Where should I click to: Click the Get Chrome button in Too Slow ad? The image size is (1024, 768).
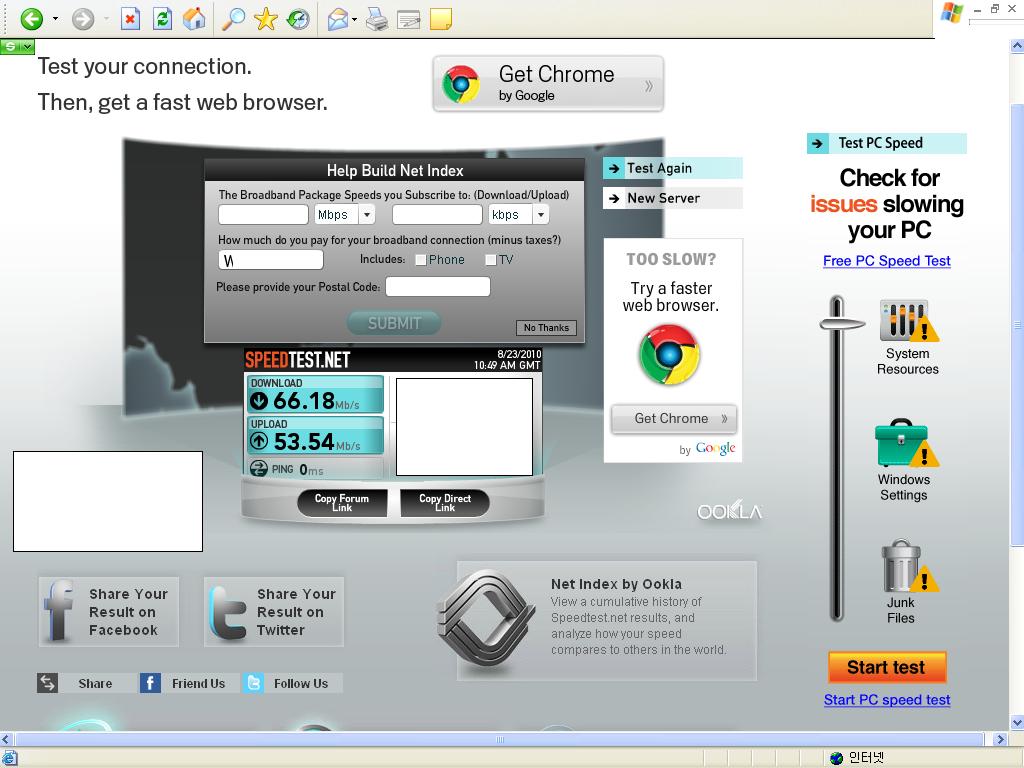pyautogui.click(x=673, y=419)
